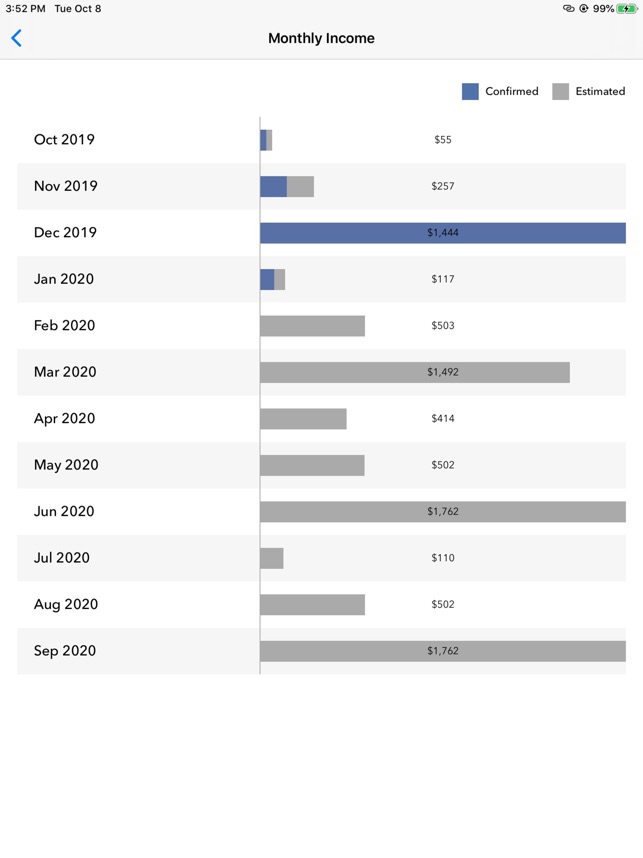Toggle the Estimated legend label

[x=599, y=91]
